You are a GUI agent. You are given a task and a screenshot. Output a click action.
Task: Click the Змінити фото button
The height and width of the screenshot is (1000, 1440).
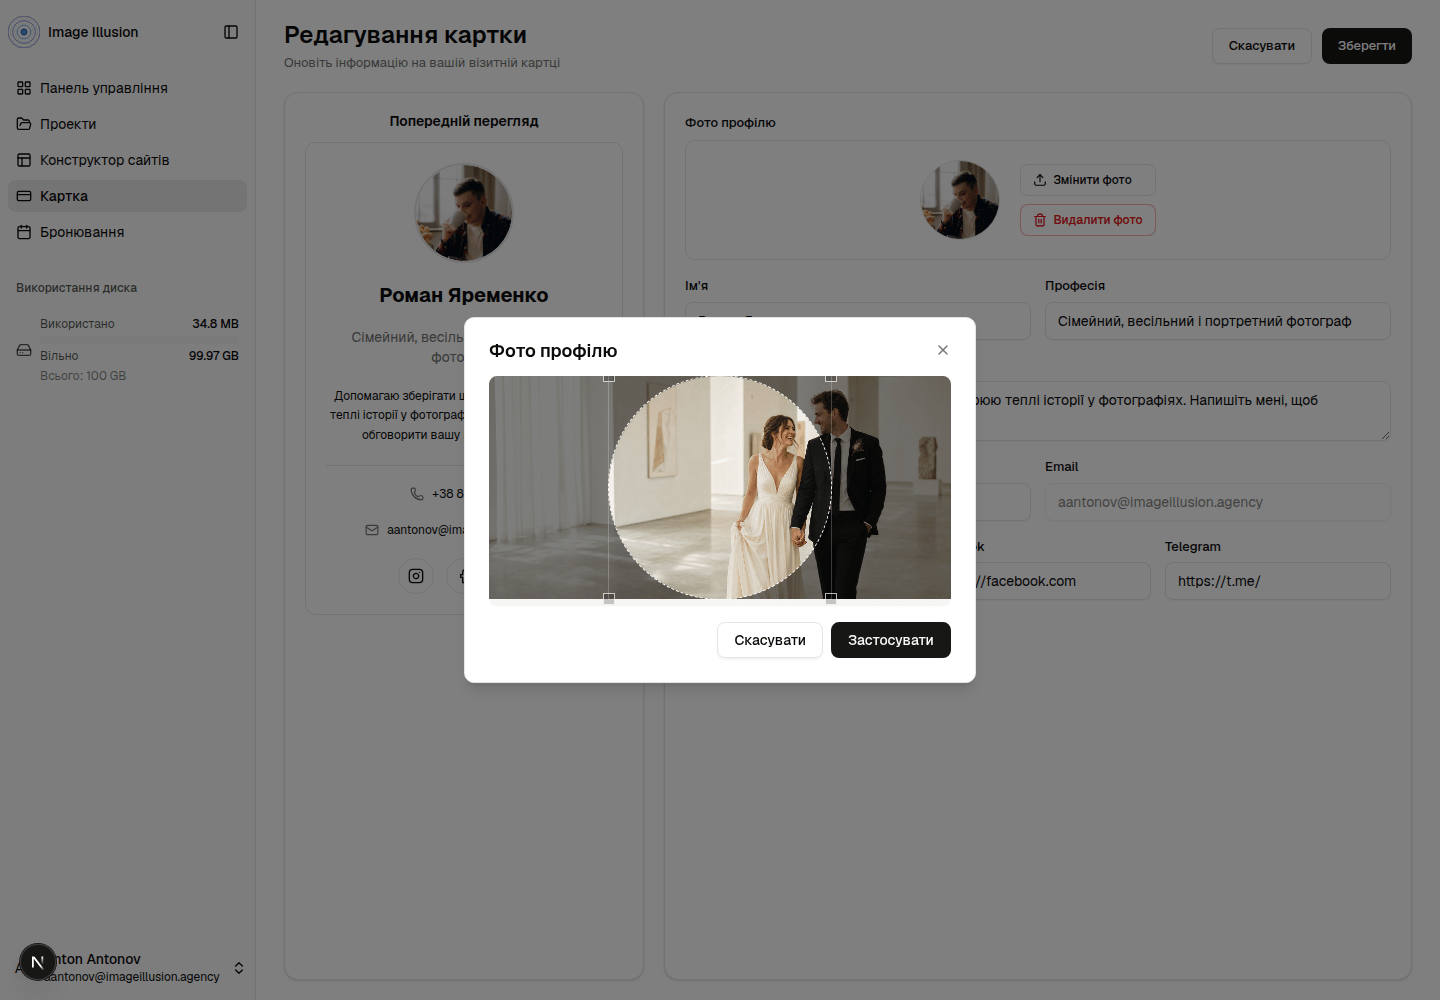click(1088, 180)
